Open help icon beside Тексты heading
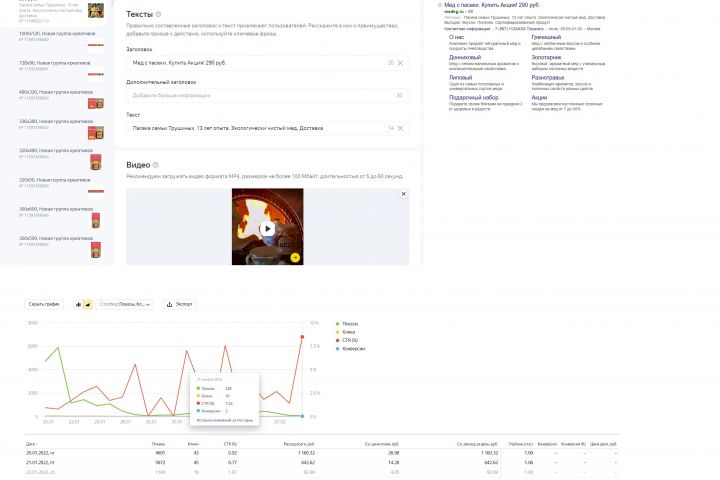The height and width of the screenshot is (480, 720). (x=158, y=14)
